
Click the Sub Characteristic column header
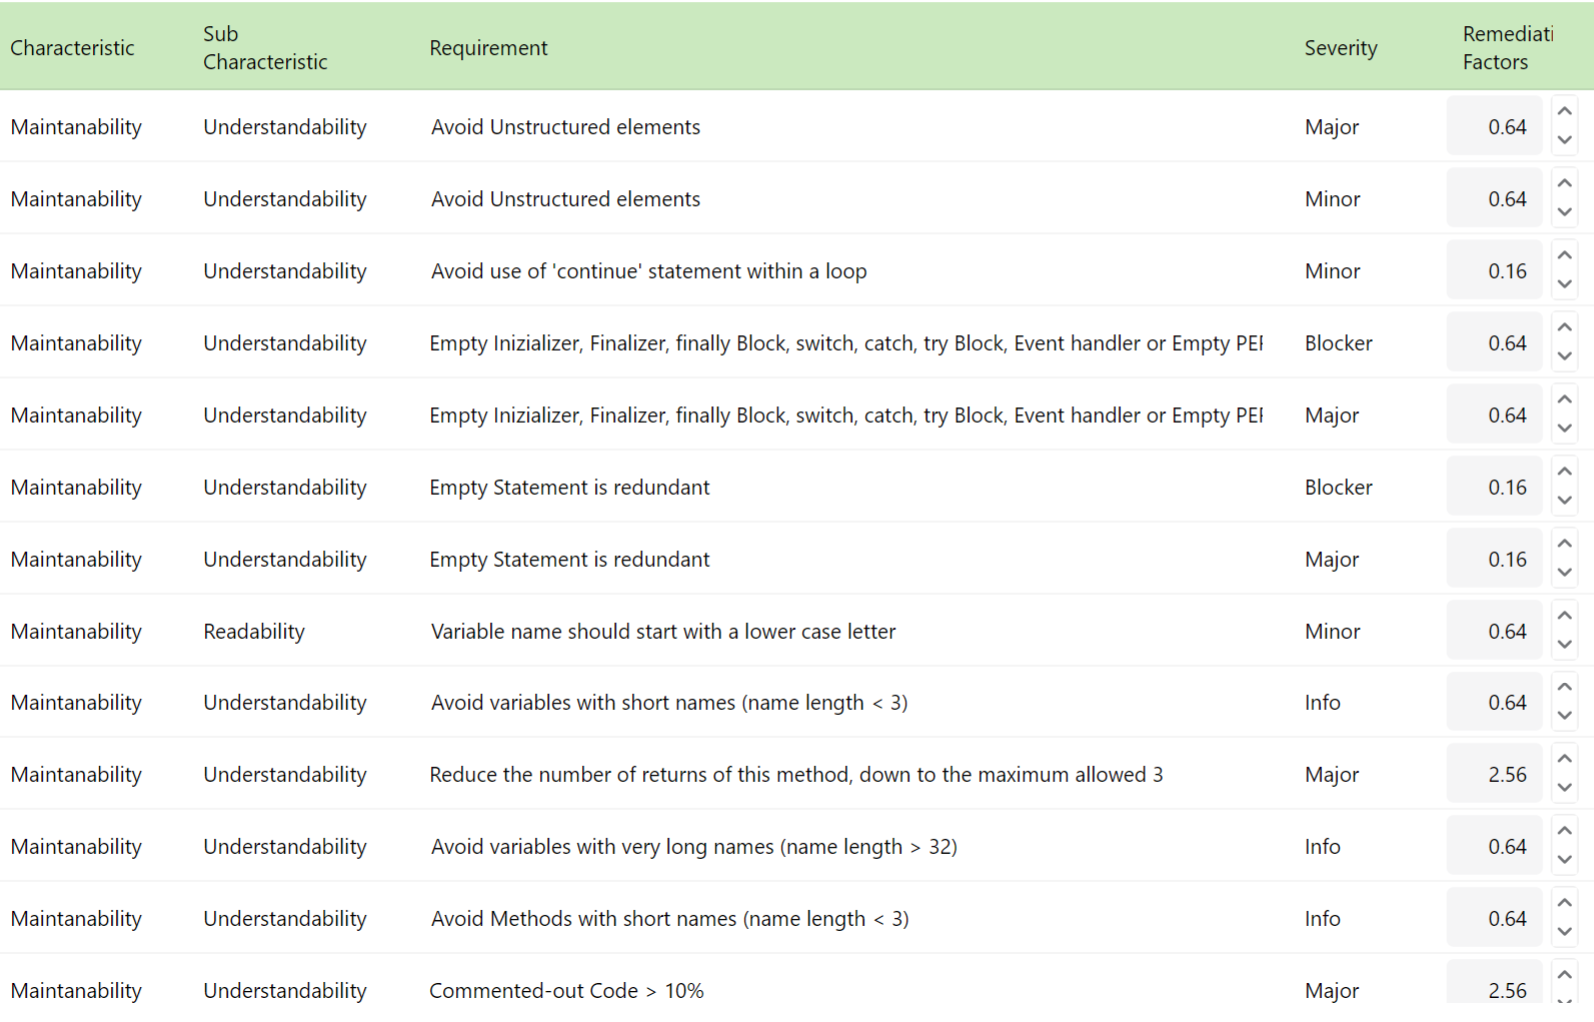click(265, 48)
